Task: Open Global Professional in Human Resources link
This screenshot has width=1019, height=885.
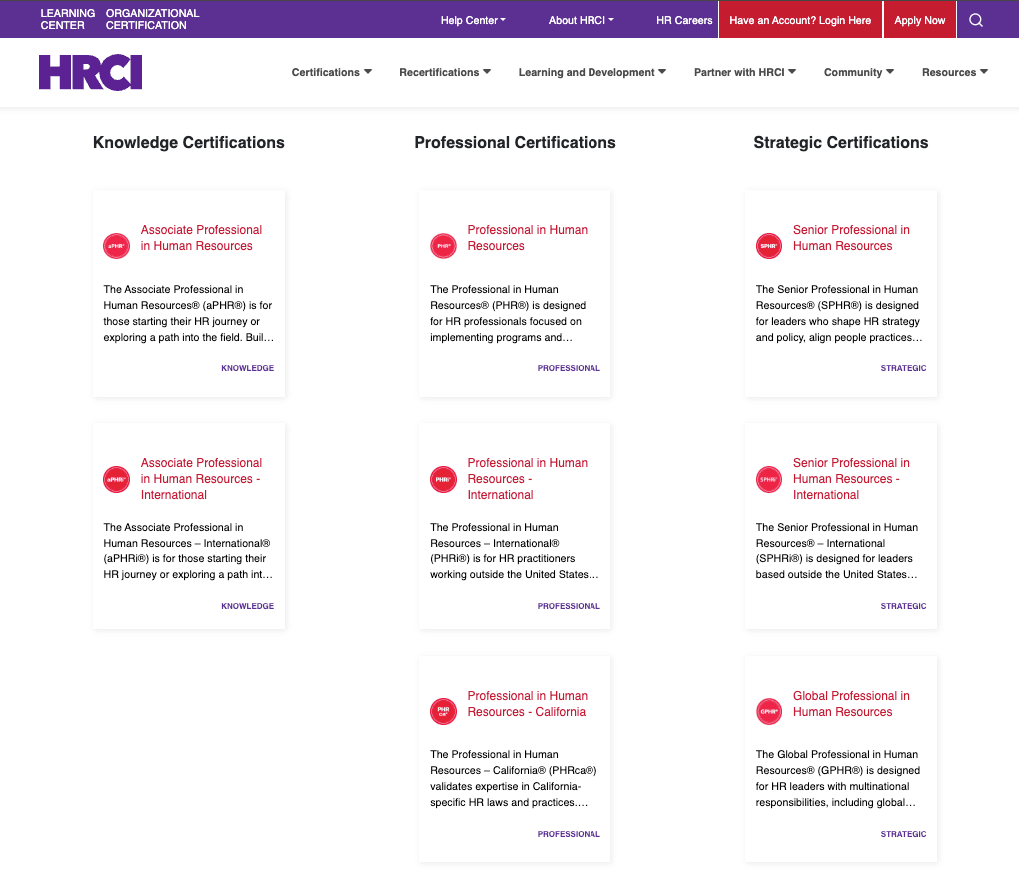Action: (851, 704)
